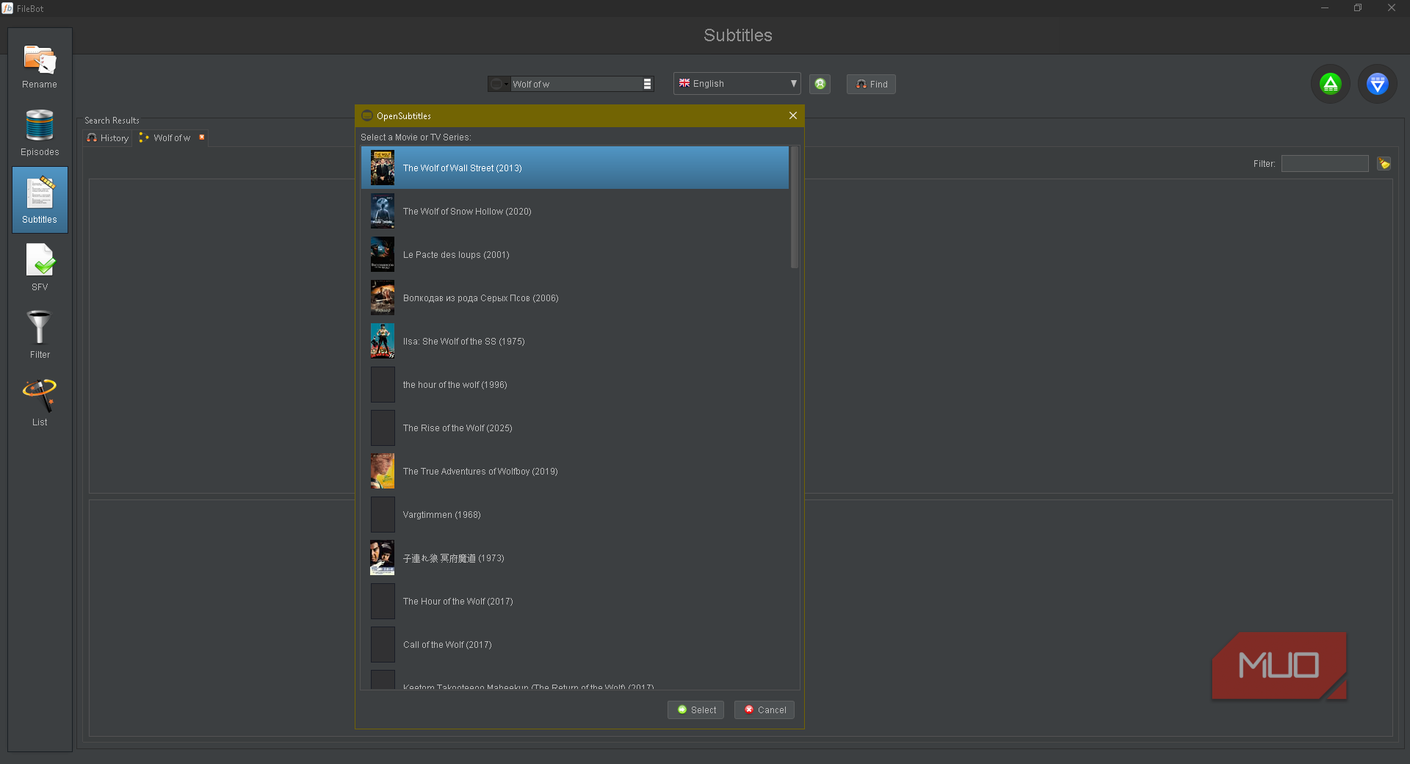This screenshot has width=1410, height=764.
Task: Close the 'Wolf of w' search tab
Action: [201, 138]
